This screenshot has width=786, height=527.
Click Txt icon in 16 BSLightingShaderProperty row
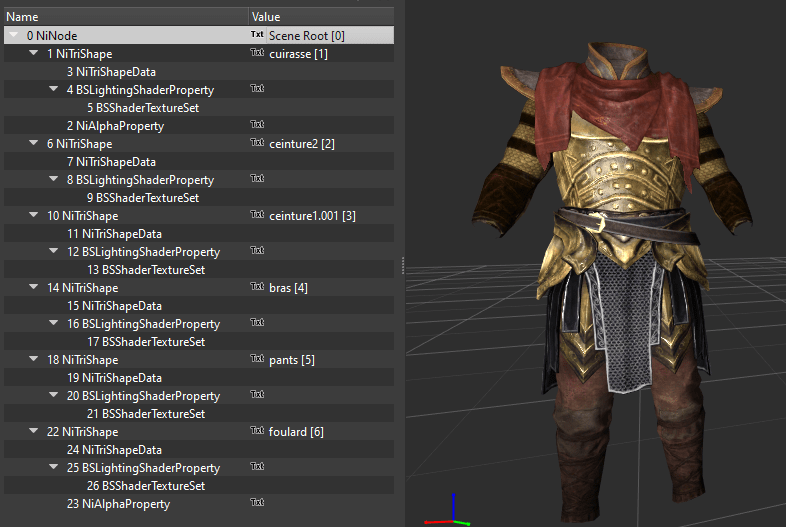(257, 323)
